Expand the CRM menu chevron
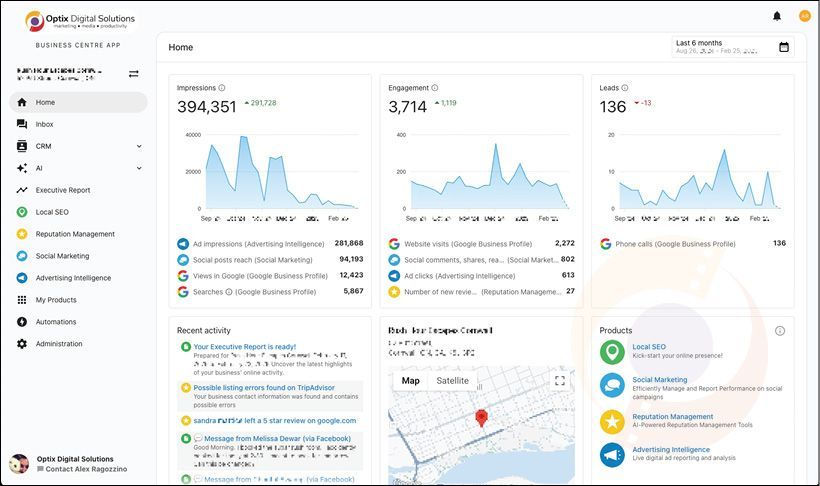Viewport: 820px width, 486px height. pos(139,146)
